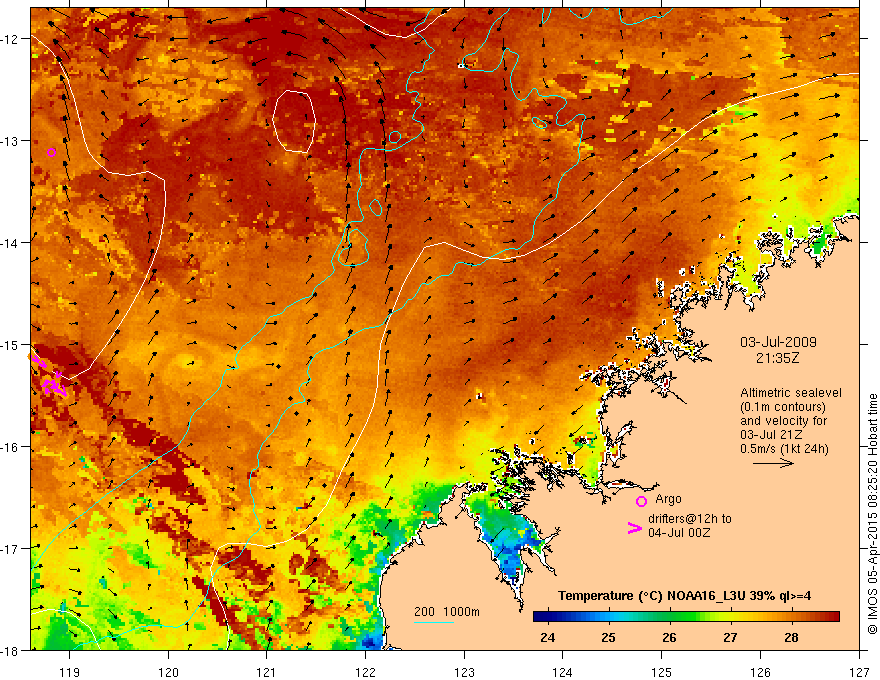
Task: Click the Argo float marker near longitude 119
Action: [52, 152]
